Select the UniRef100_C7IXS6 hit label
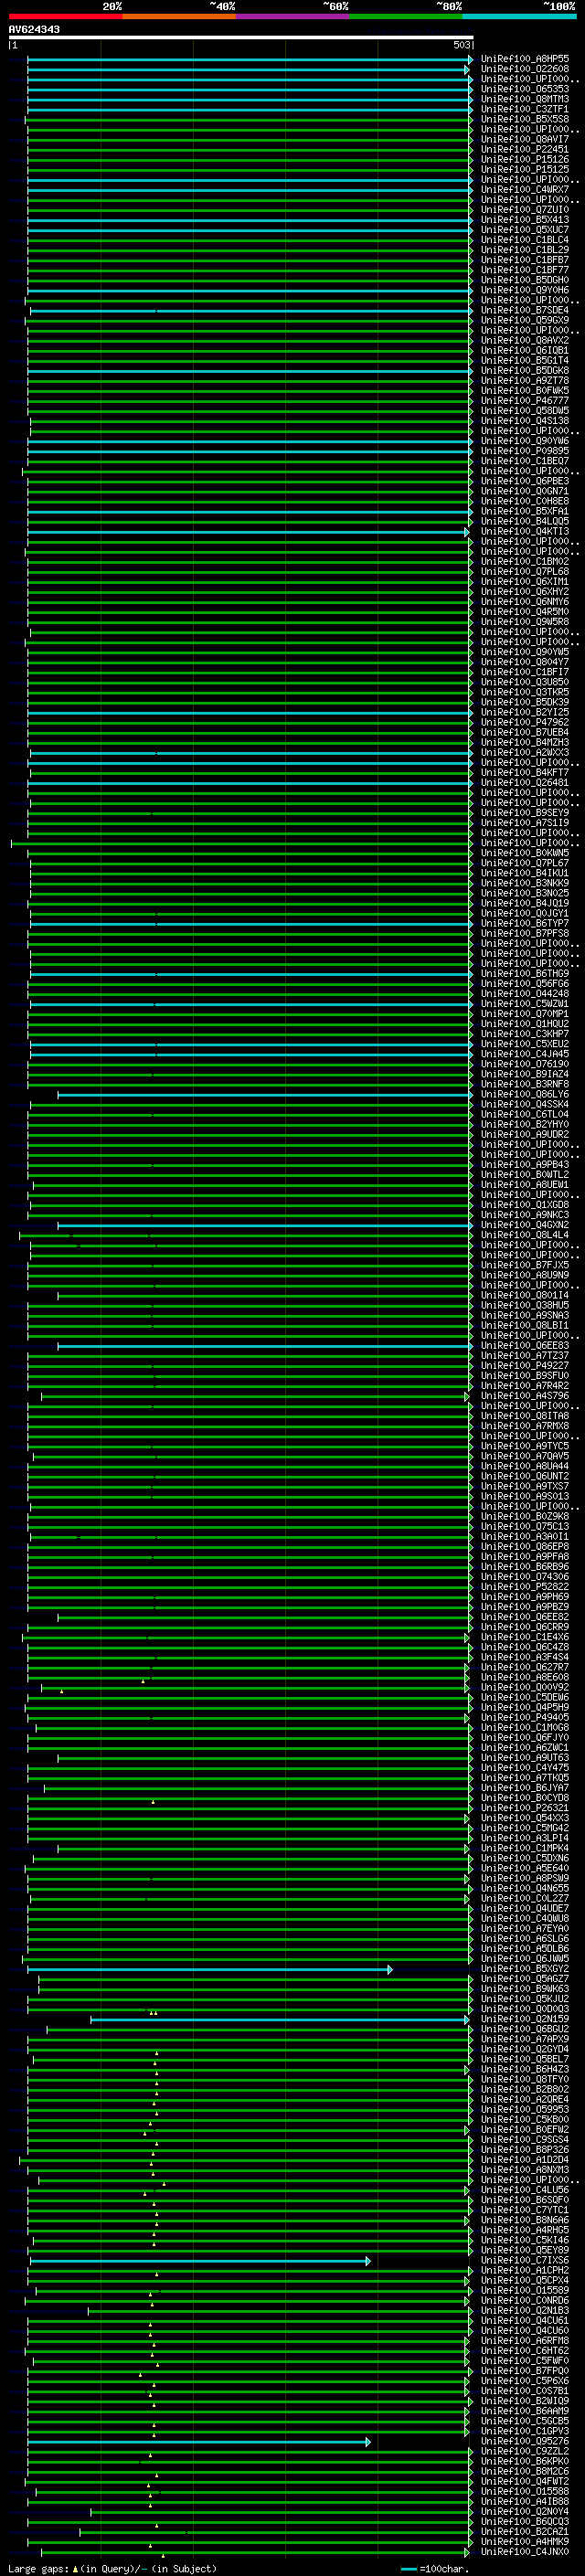This screenshot has width=585, height=2576. click(x=525, y=2260)
